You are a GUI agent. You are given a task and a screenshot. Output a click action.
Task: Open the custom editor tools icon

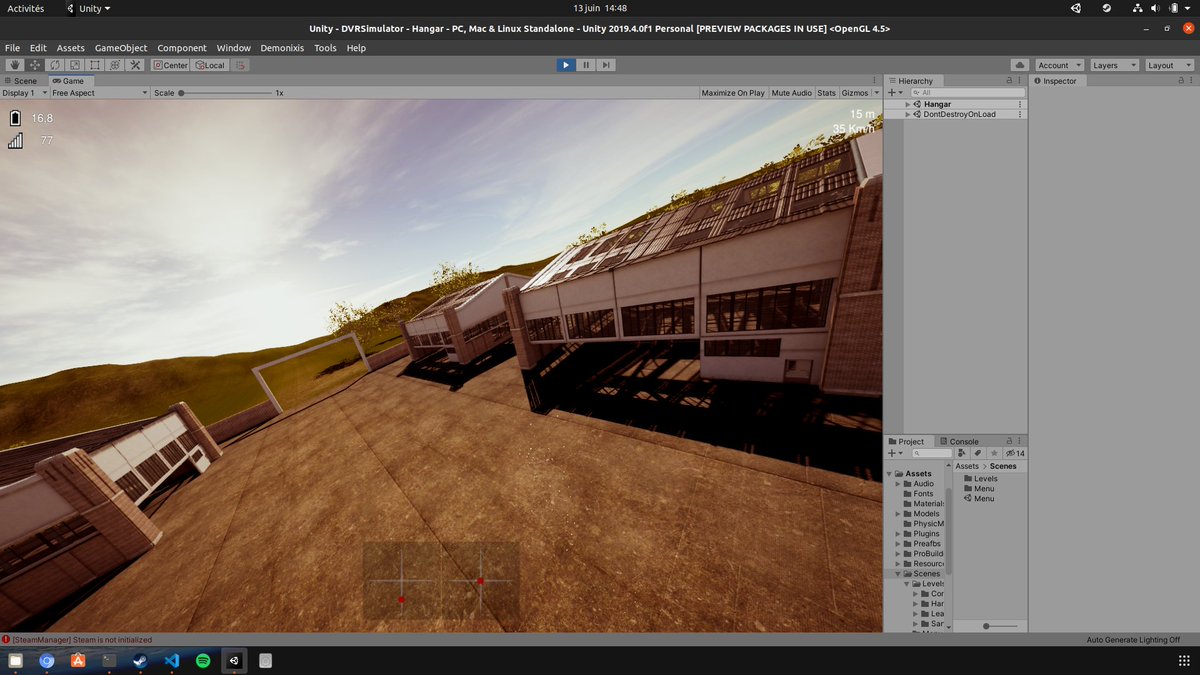coord(135,65)
